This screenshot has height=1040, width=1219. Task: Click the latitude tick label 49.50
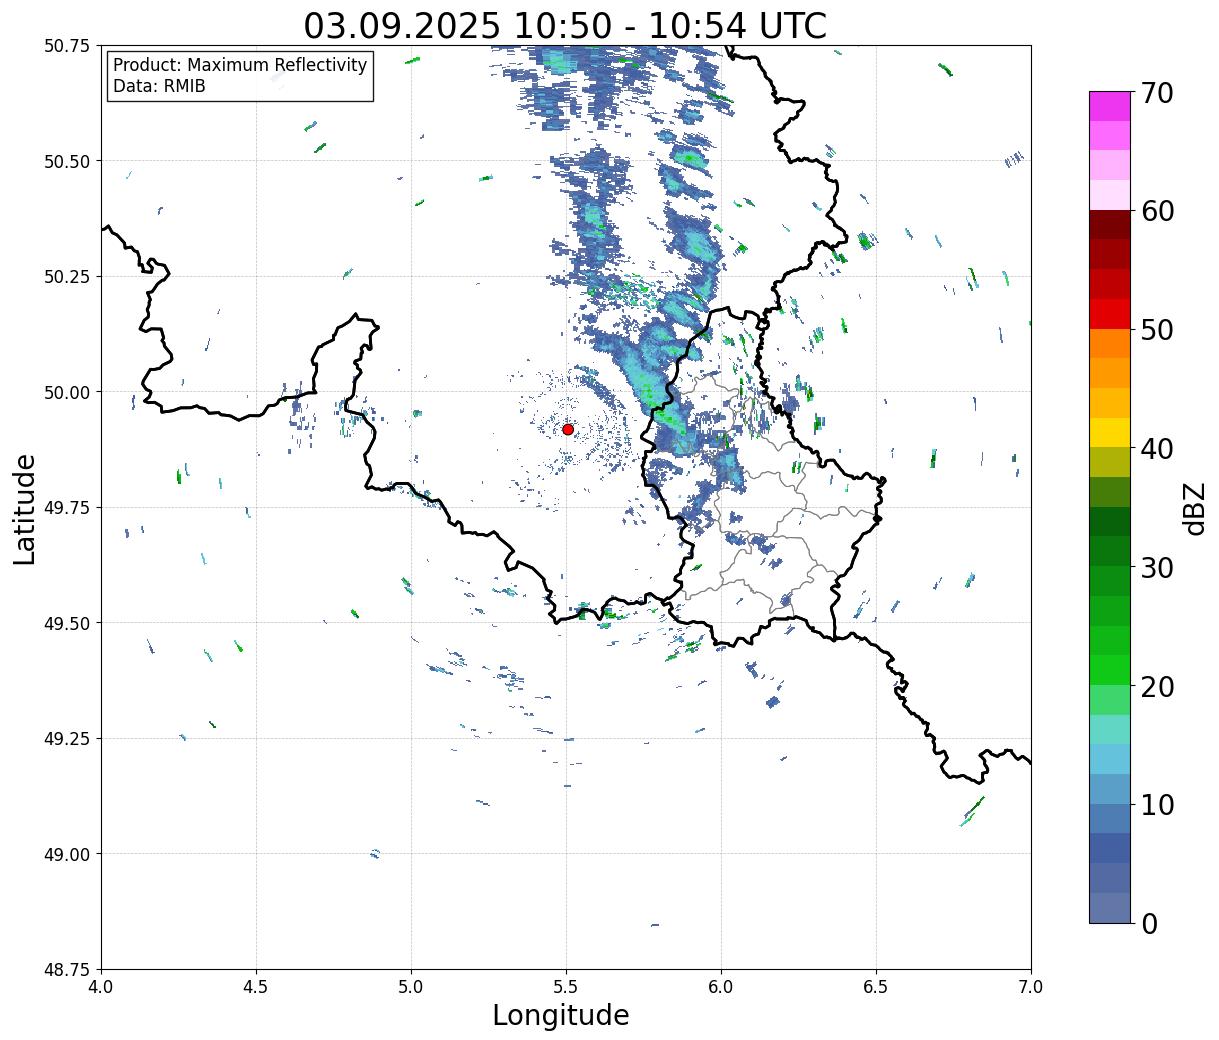pos(67,623)
